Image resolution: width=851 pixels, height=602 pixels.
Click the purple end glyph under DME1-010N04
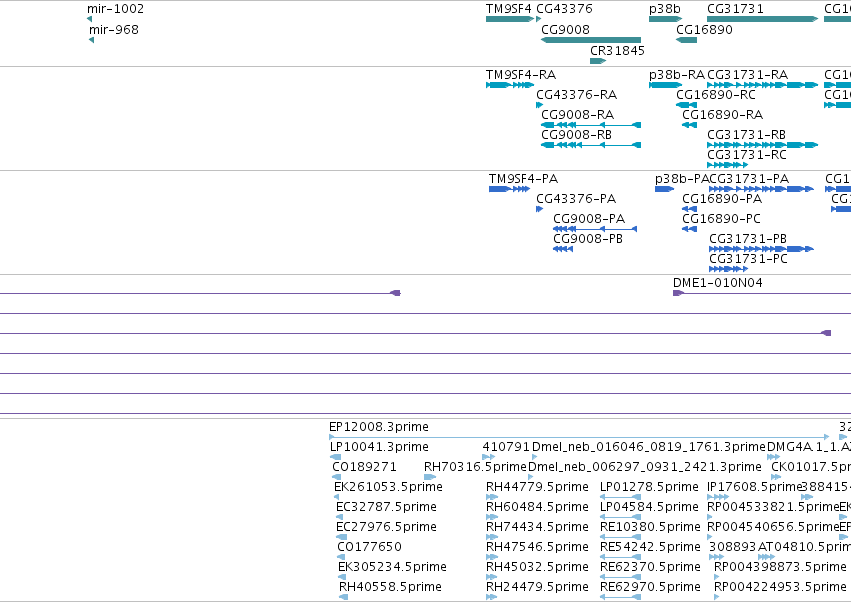678,293
